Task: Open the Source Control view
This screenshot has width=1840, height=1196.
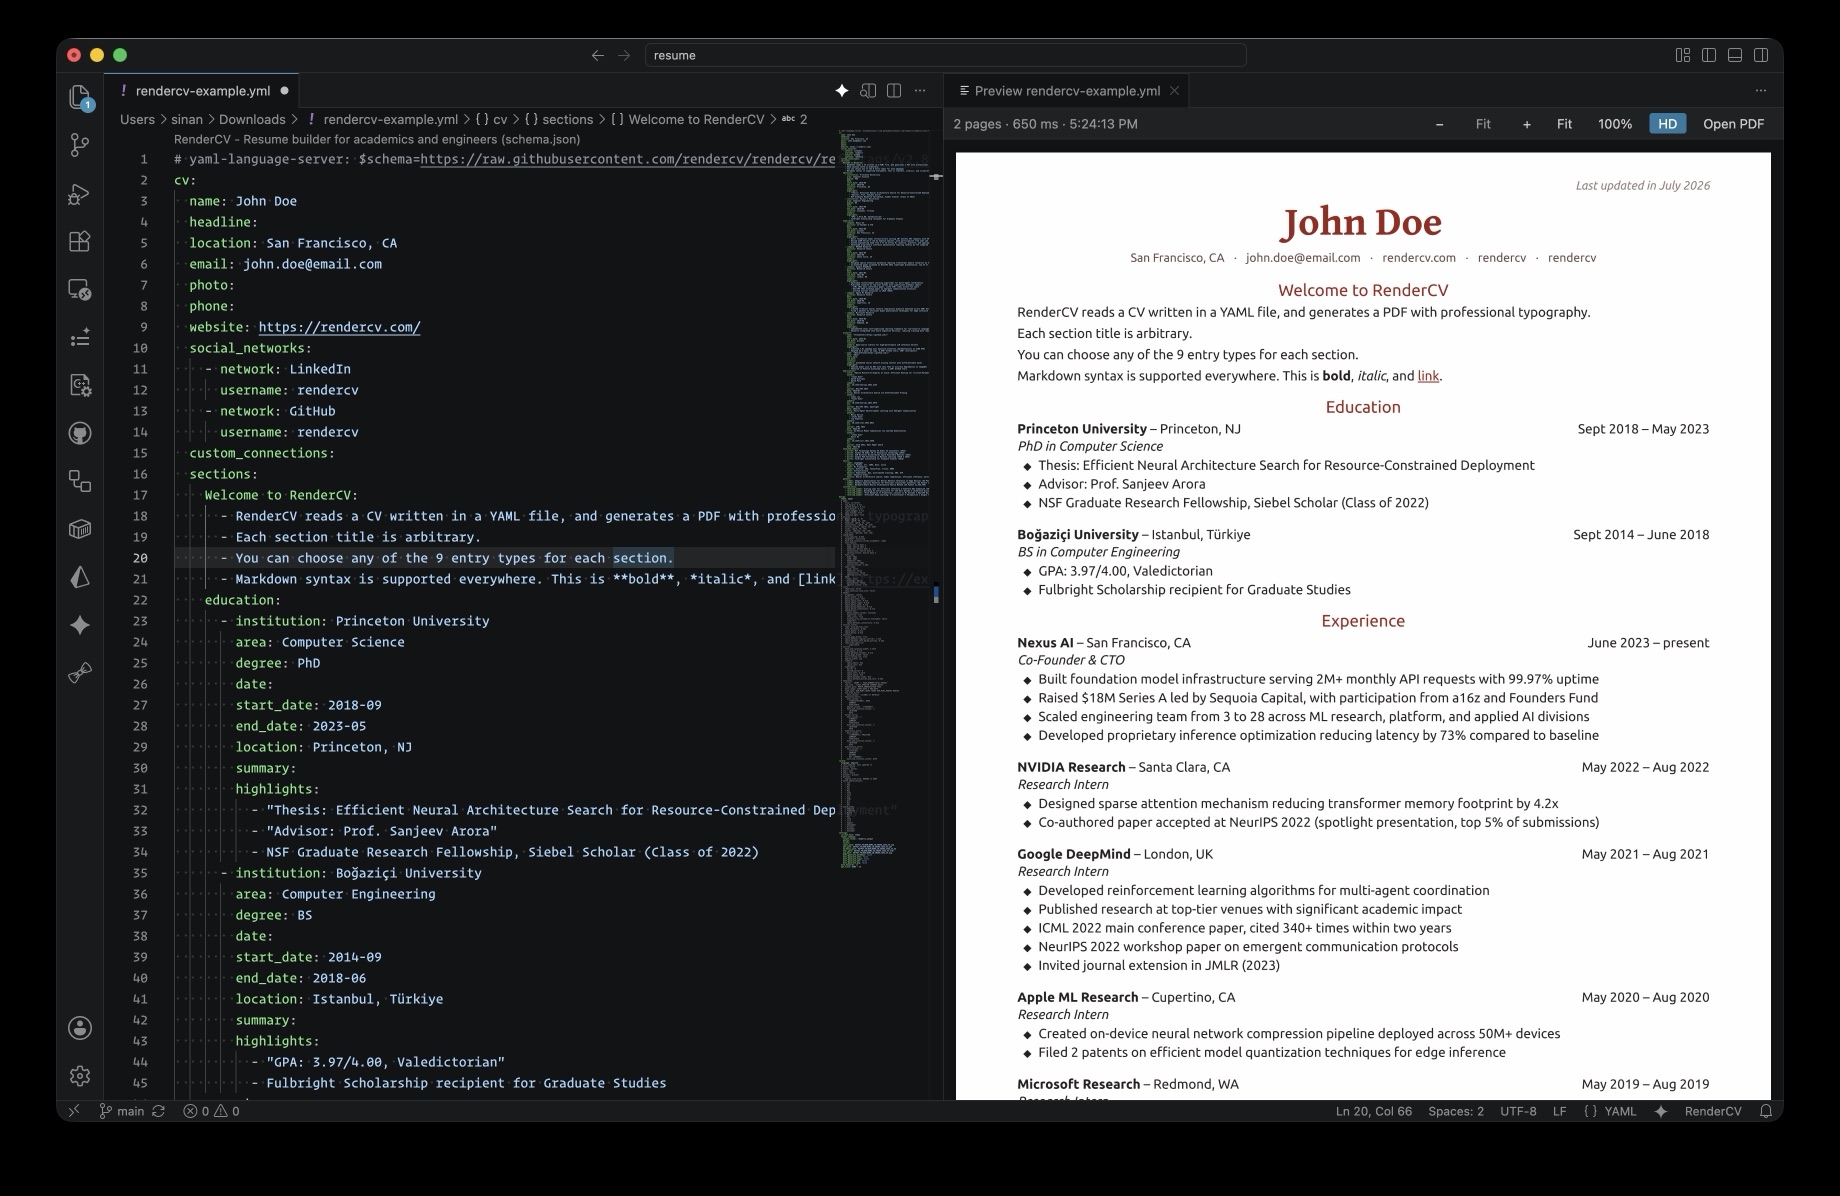Action: pos(80,145)
